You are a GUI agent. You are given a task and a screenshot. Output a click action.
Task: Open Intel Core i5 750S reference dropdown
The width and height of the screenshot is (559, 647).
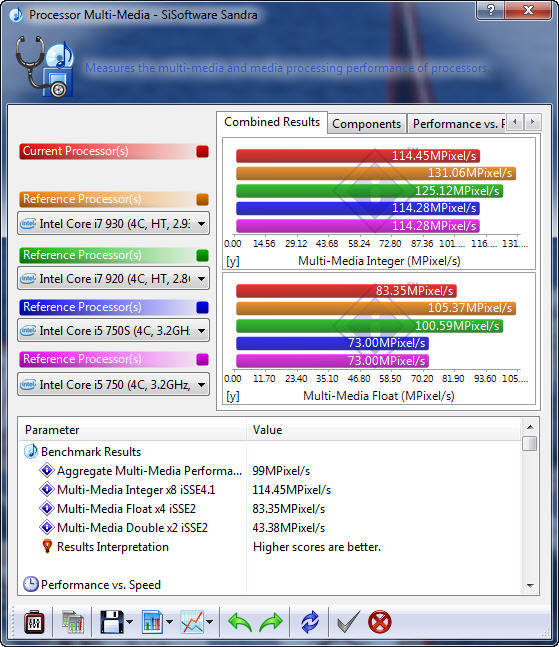pos(113,331)
